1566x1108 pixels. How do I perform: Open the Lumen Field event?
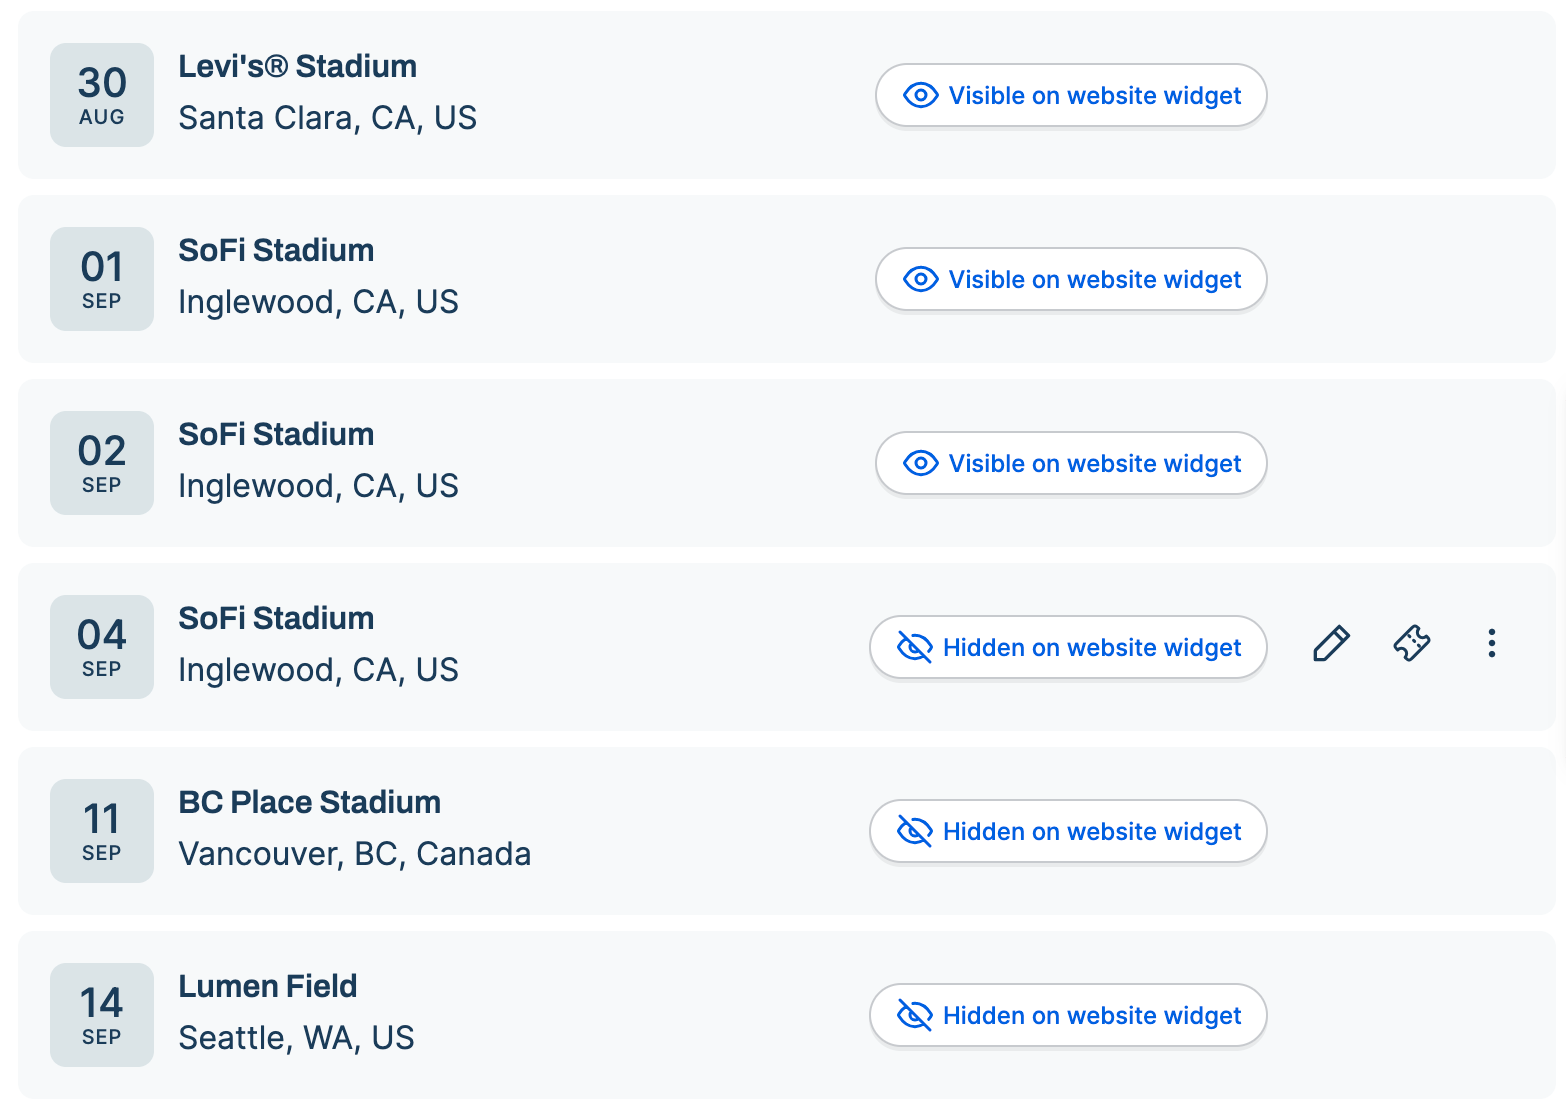(267, 986)
